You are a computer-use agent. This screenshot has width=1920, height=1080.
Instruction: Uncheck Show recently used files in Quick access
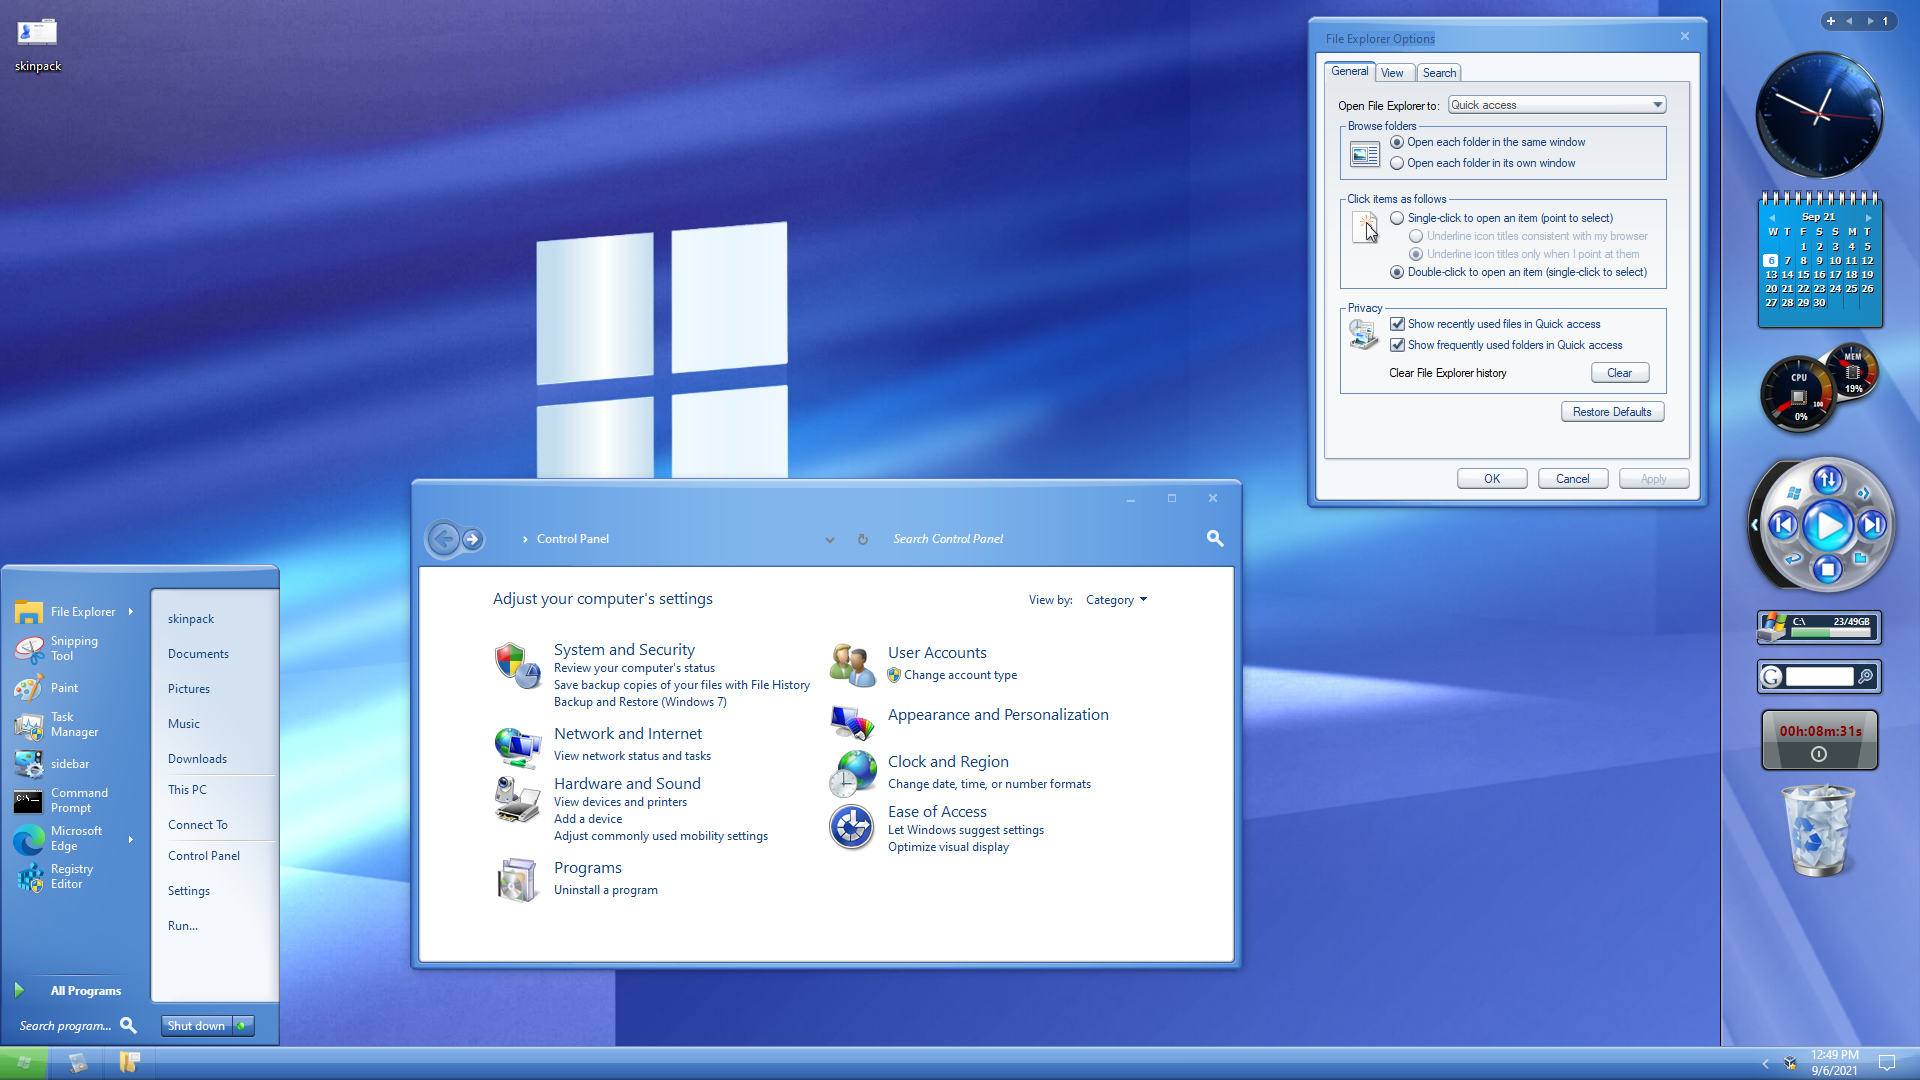(1397, 324)
